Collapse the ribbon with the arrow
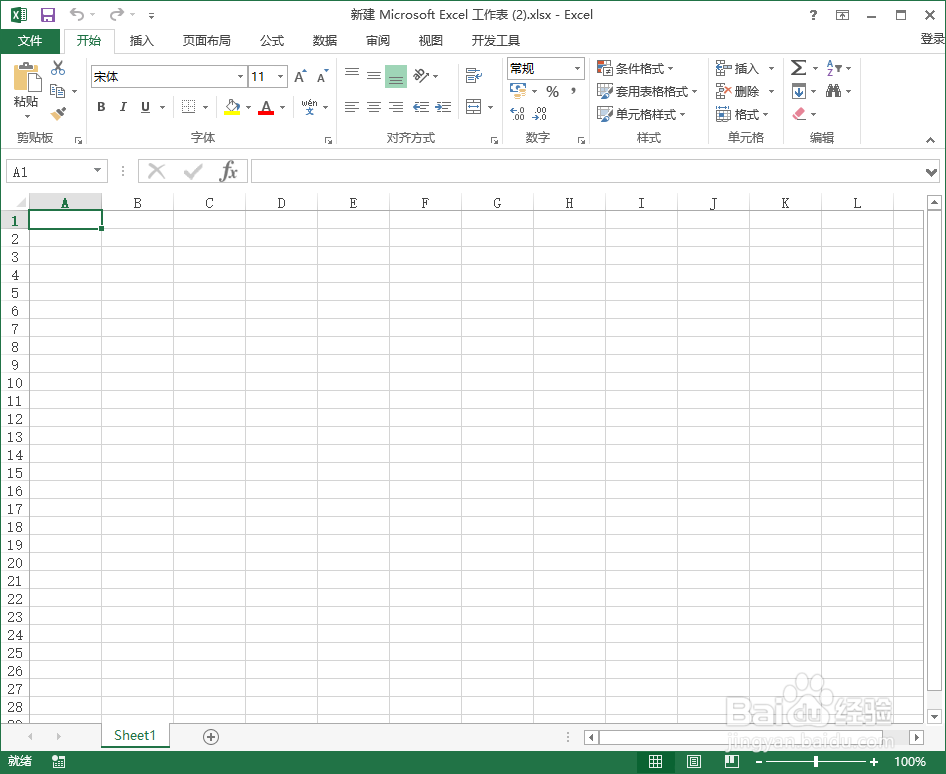 point(930,140)
